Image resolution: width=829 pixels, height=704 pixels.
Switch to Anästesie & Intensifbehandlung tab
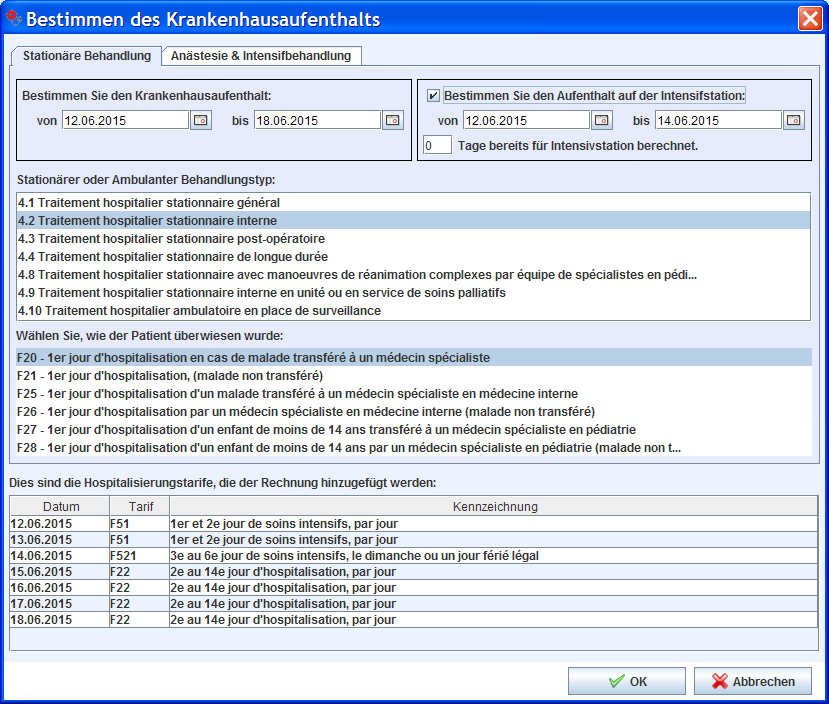(261, 56)
